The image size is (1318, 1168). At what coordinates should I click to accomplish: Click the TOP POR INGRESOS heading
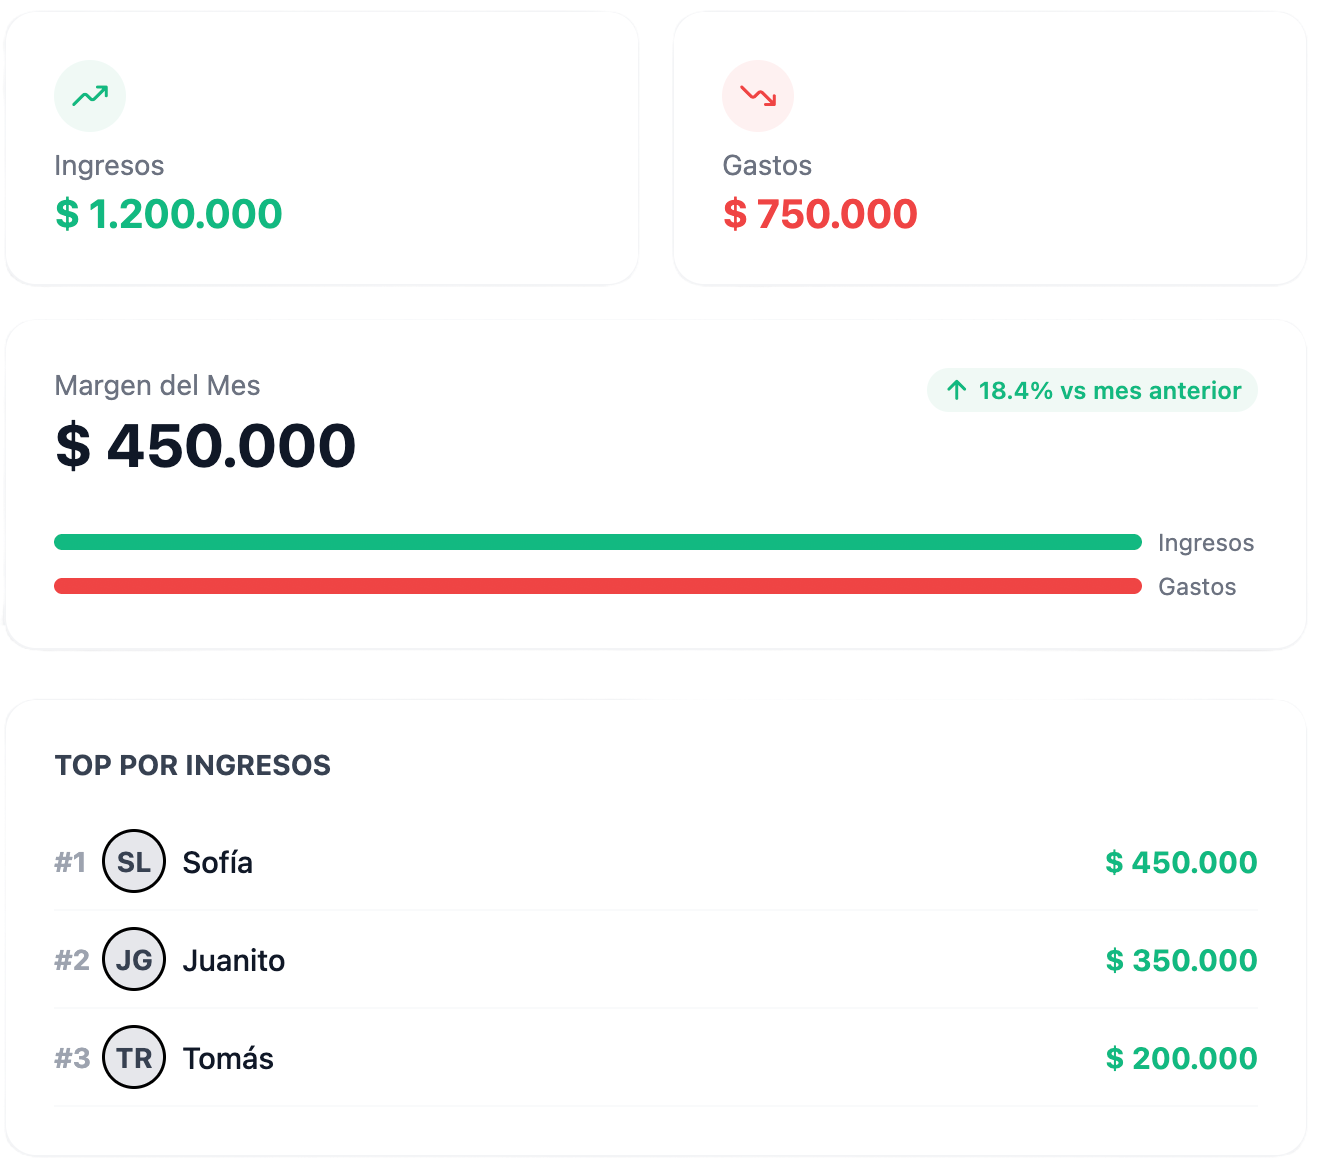193,765
